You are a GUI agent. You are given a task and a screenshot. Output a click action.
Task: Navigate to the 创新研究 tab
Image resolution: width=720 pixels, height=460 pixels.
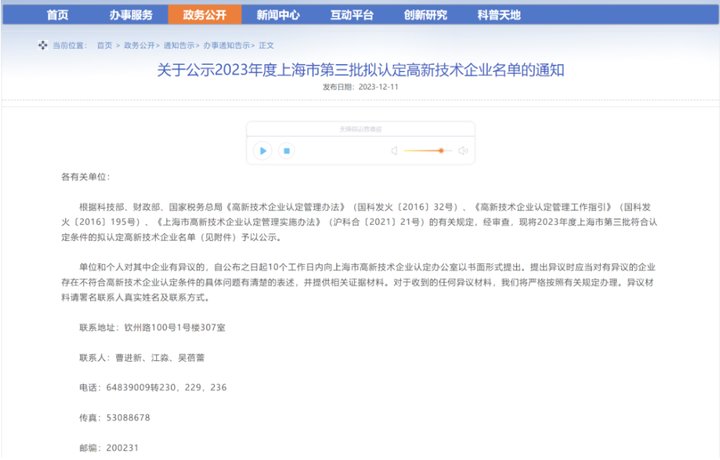click(x=427, y=15)
